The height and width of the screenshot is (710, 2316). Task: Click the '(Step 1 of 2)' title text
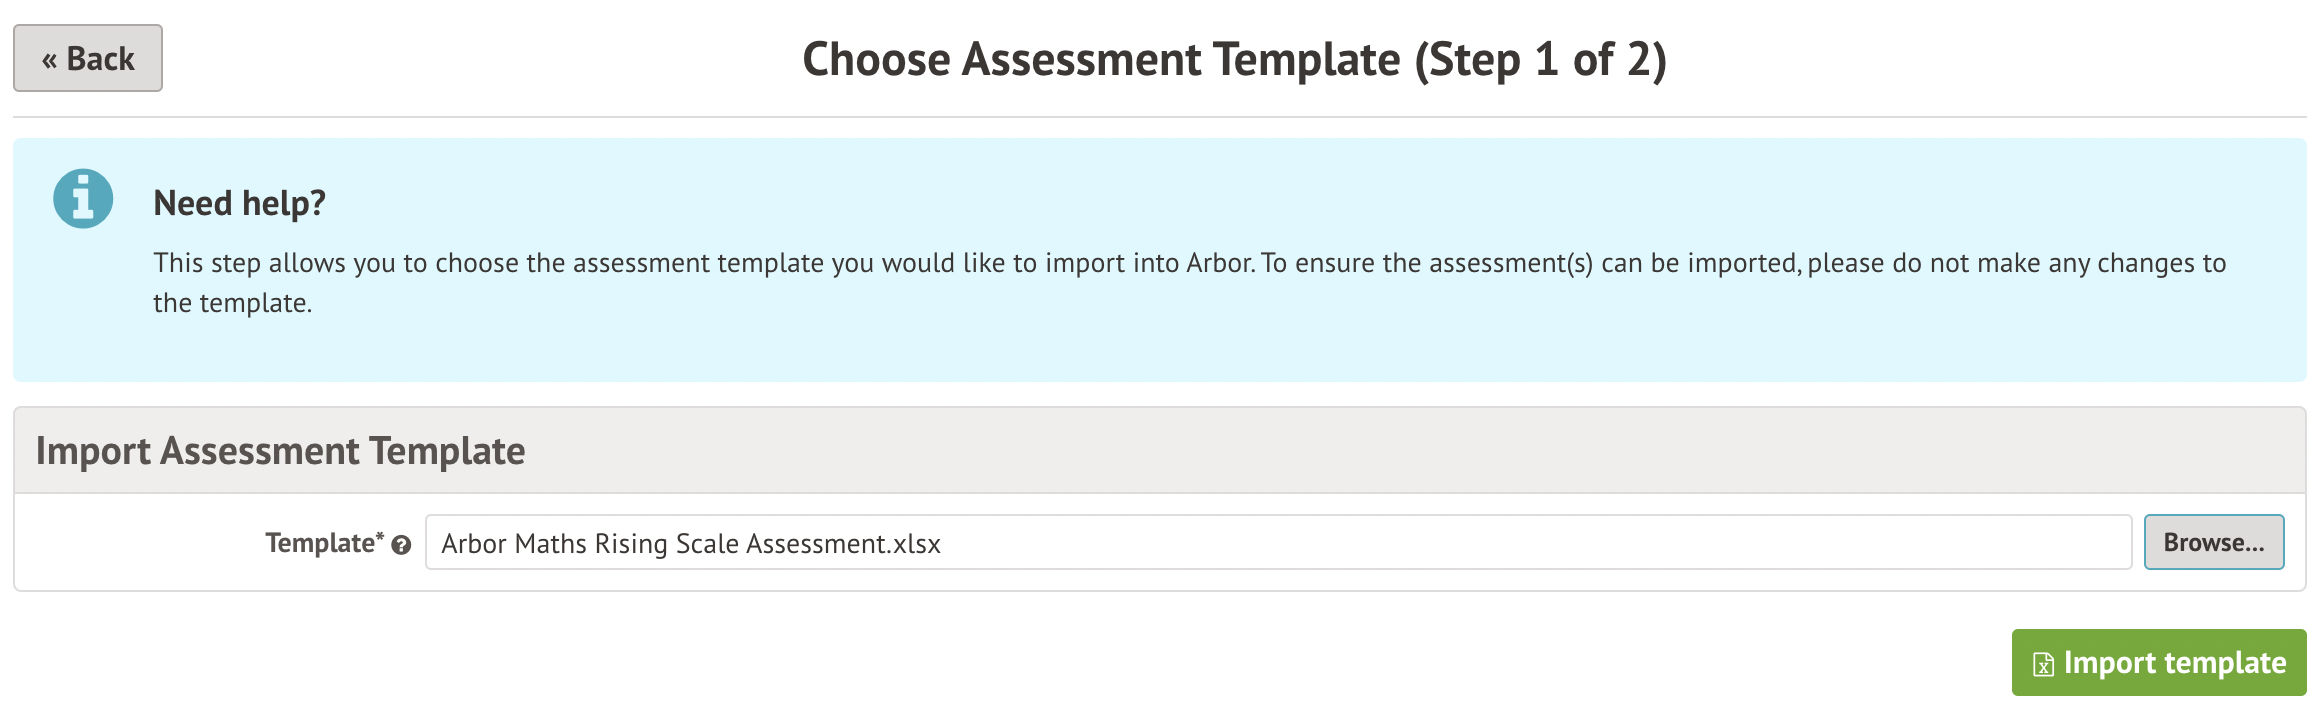pyautogui.click(x=1540, y=59)
